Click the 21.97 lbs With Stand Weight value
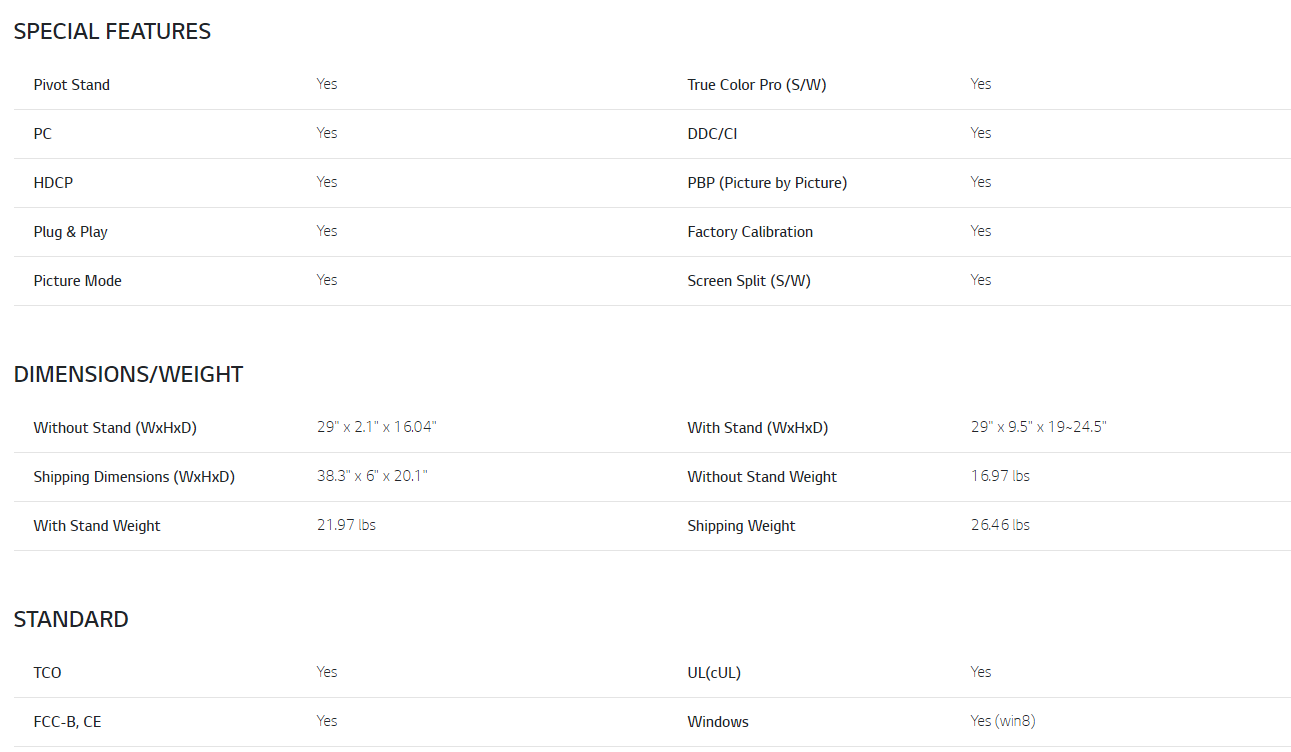Screen dimensions: 1291x752 pyautogui.click(x=346, y=525)
